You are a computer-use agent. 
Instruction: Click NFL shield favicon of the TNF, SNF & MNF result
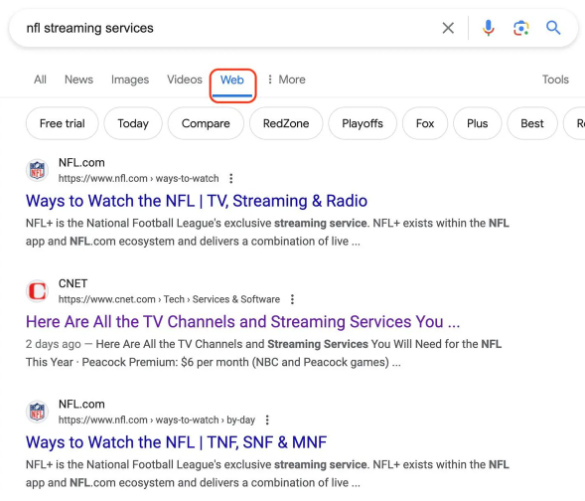[37, 412]
